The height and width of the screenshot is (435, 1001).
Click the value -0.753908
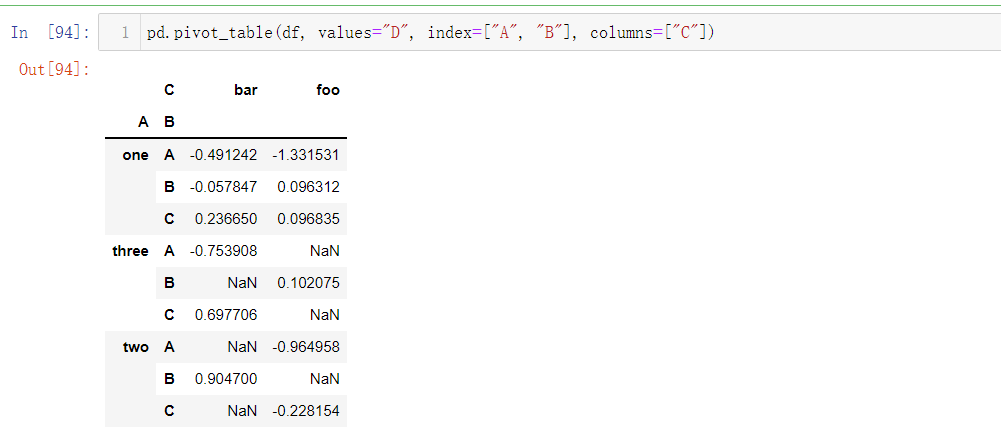click(x=223, y=251)
